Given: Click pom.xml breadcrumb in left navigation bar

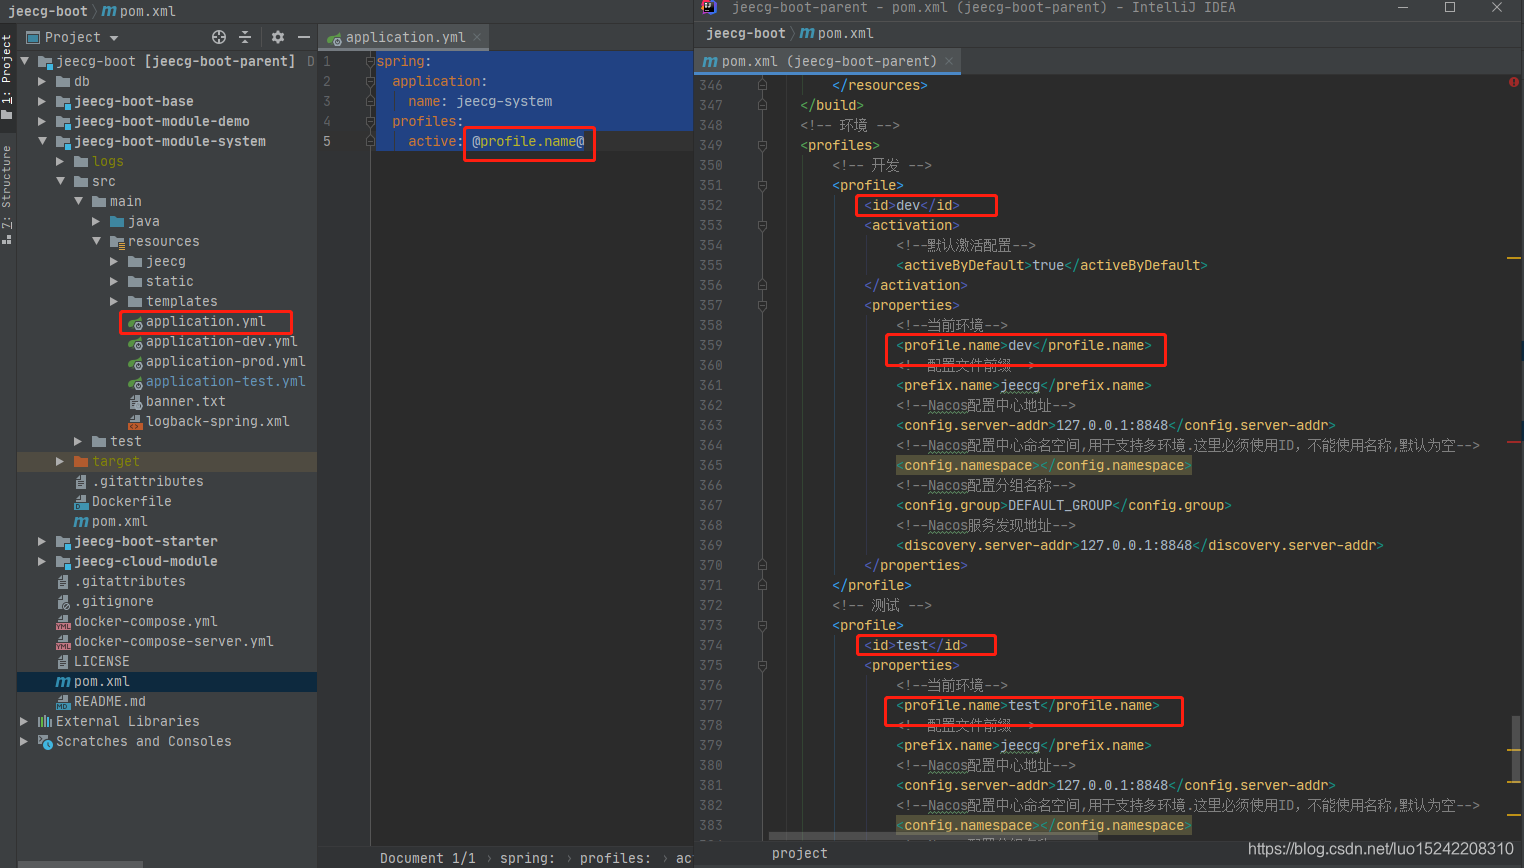Looking at the screenshot, I should pos(138,11).
